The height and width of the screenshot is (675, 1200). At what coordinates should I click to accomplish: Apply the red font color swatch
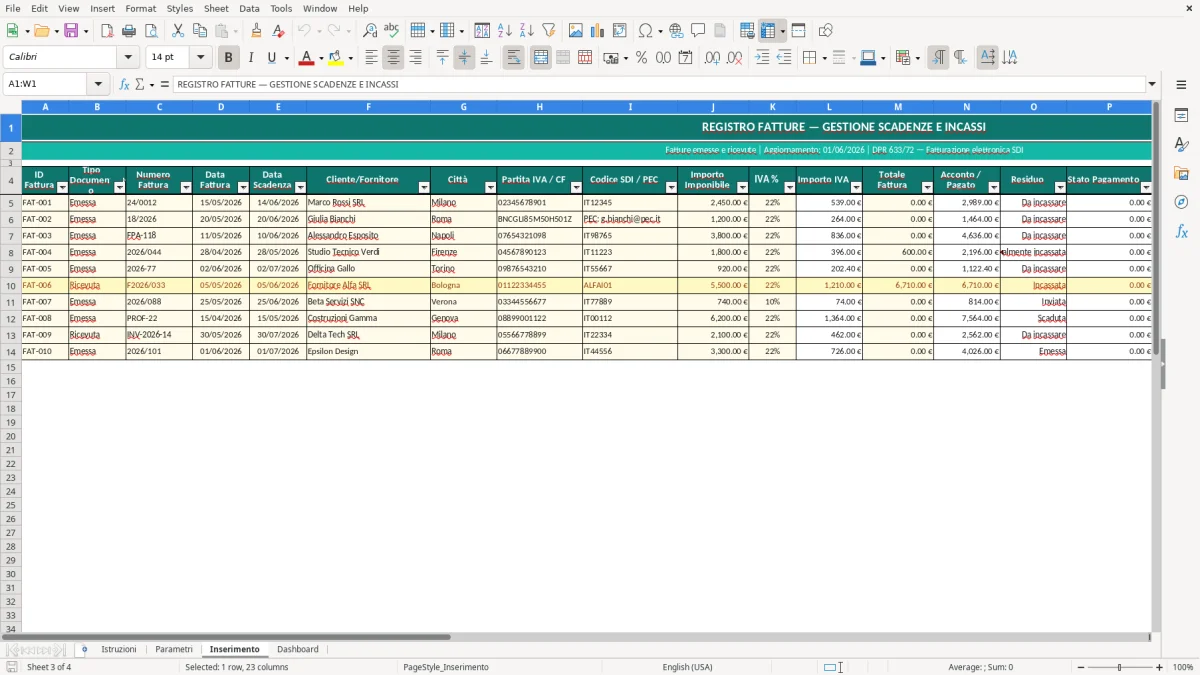pyautogui.click(x=306, y=58)
